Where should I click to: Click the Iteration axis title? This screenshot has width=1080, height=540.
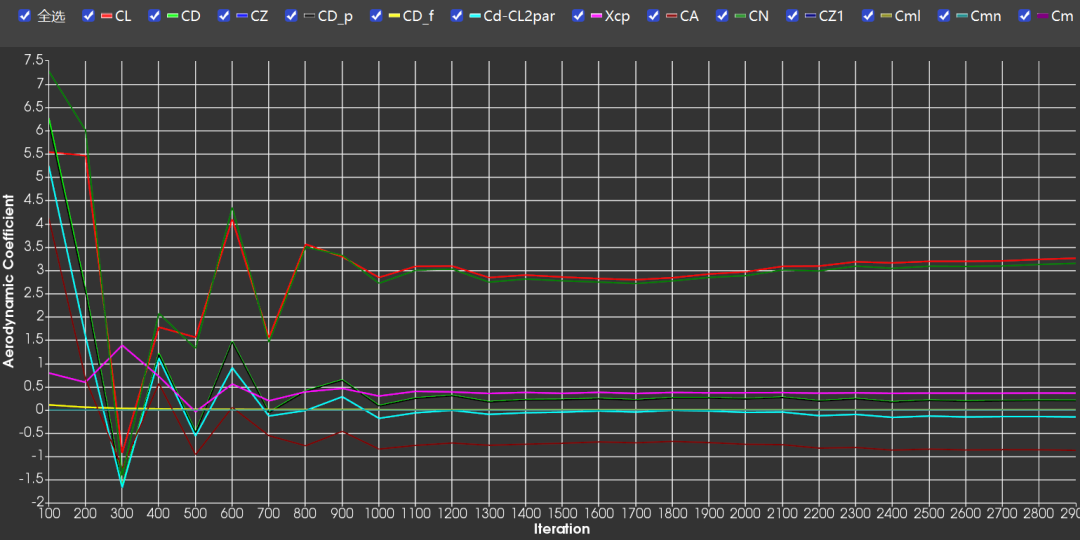[x=562, y=529]
